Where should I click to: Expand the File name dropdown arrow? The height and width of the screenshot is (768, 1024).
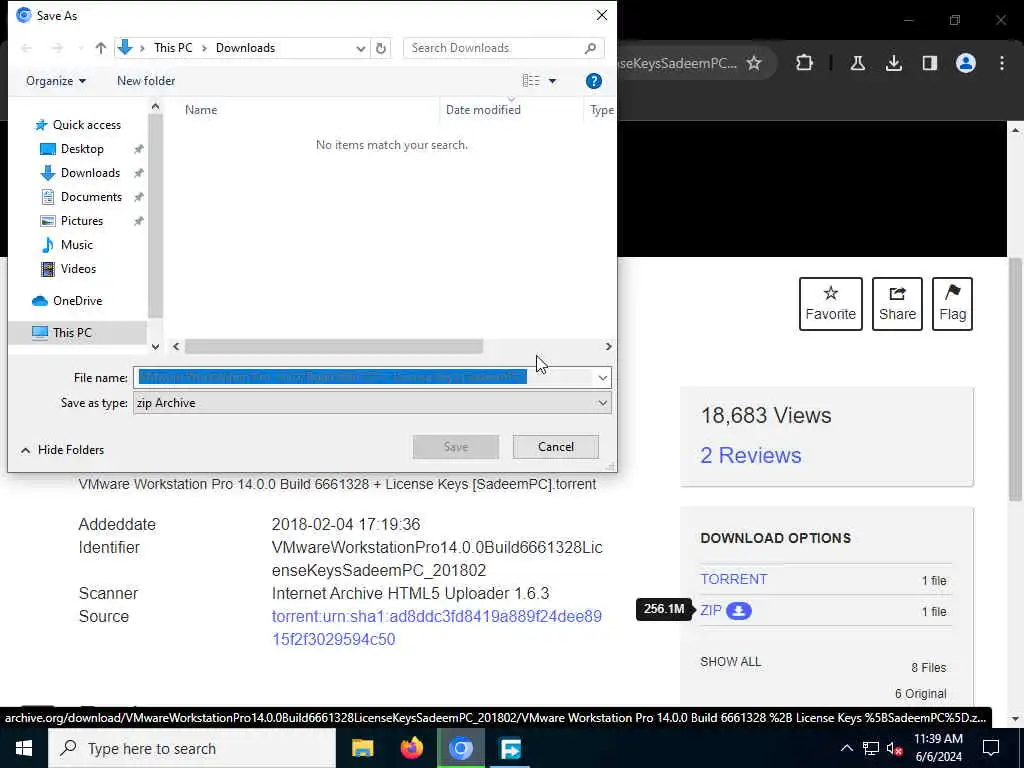[603, 377]
